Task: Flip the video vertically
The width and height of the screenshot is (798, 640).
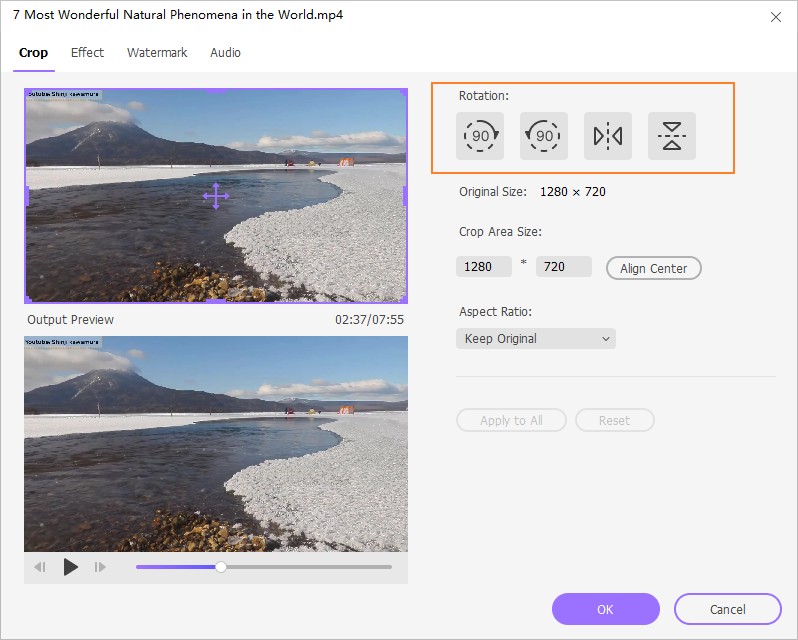Action: [672, 136]
